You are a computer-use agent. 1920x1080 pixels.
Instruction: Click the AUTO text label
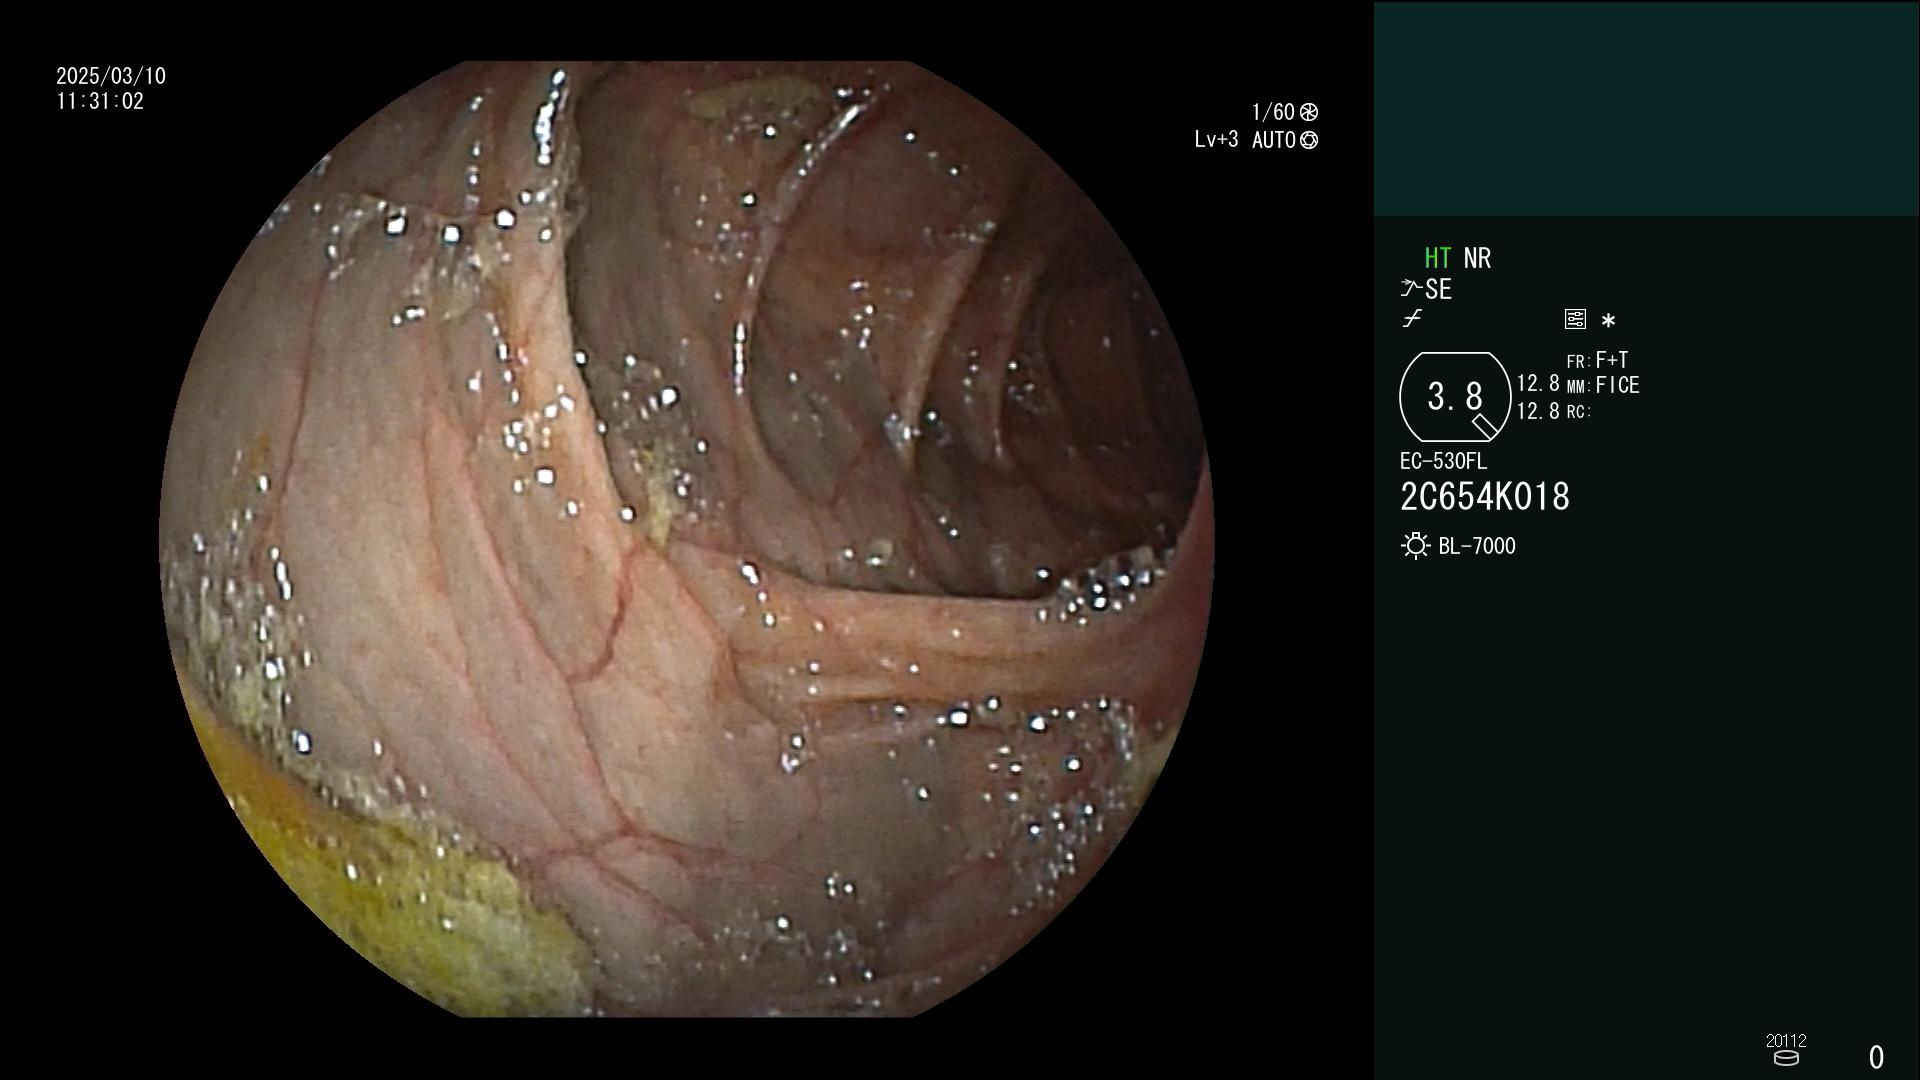pyautogui.click(x=1274, y=140)
